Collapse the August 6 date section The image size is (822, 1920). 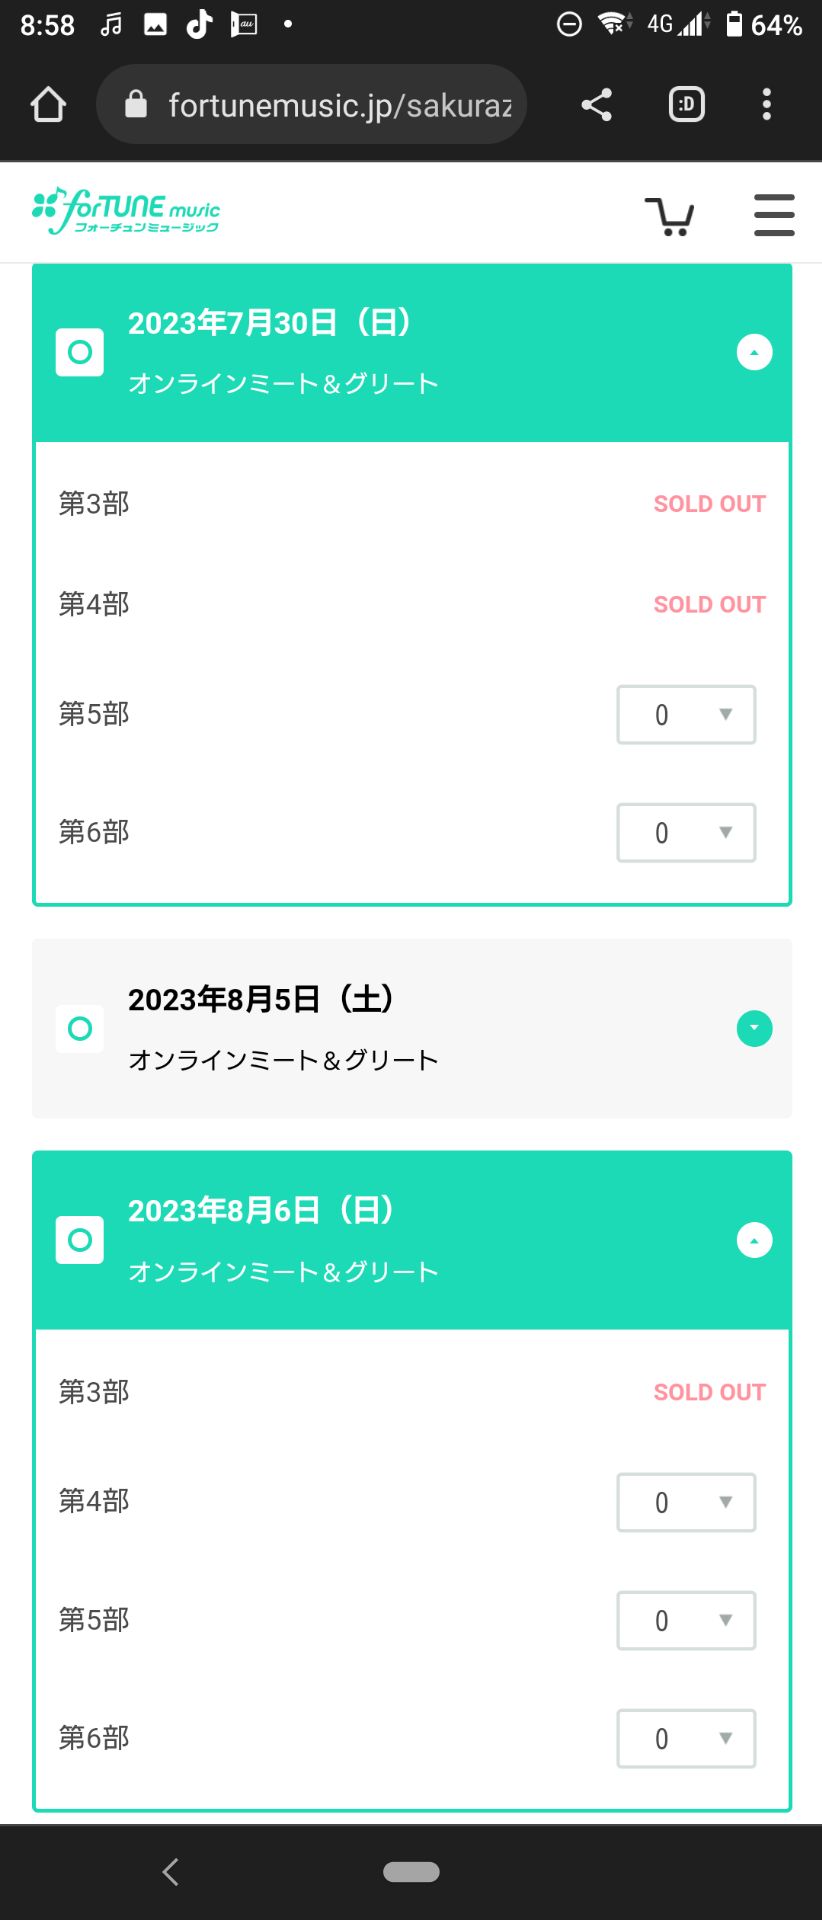[754, 1240]
